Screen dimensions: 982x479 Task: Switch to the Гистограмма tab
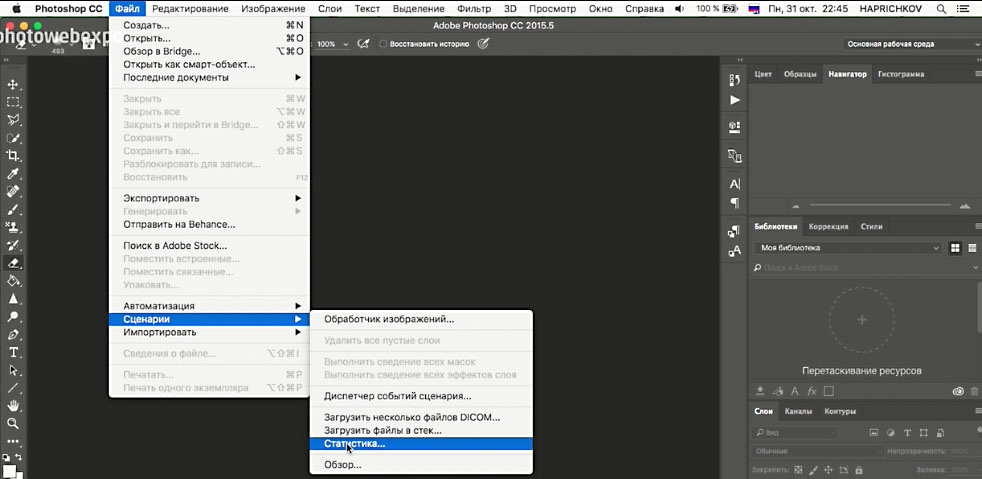[x=901, y=74]
